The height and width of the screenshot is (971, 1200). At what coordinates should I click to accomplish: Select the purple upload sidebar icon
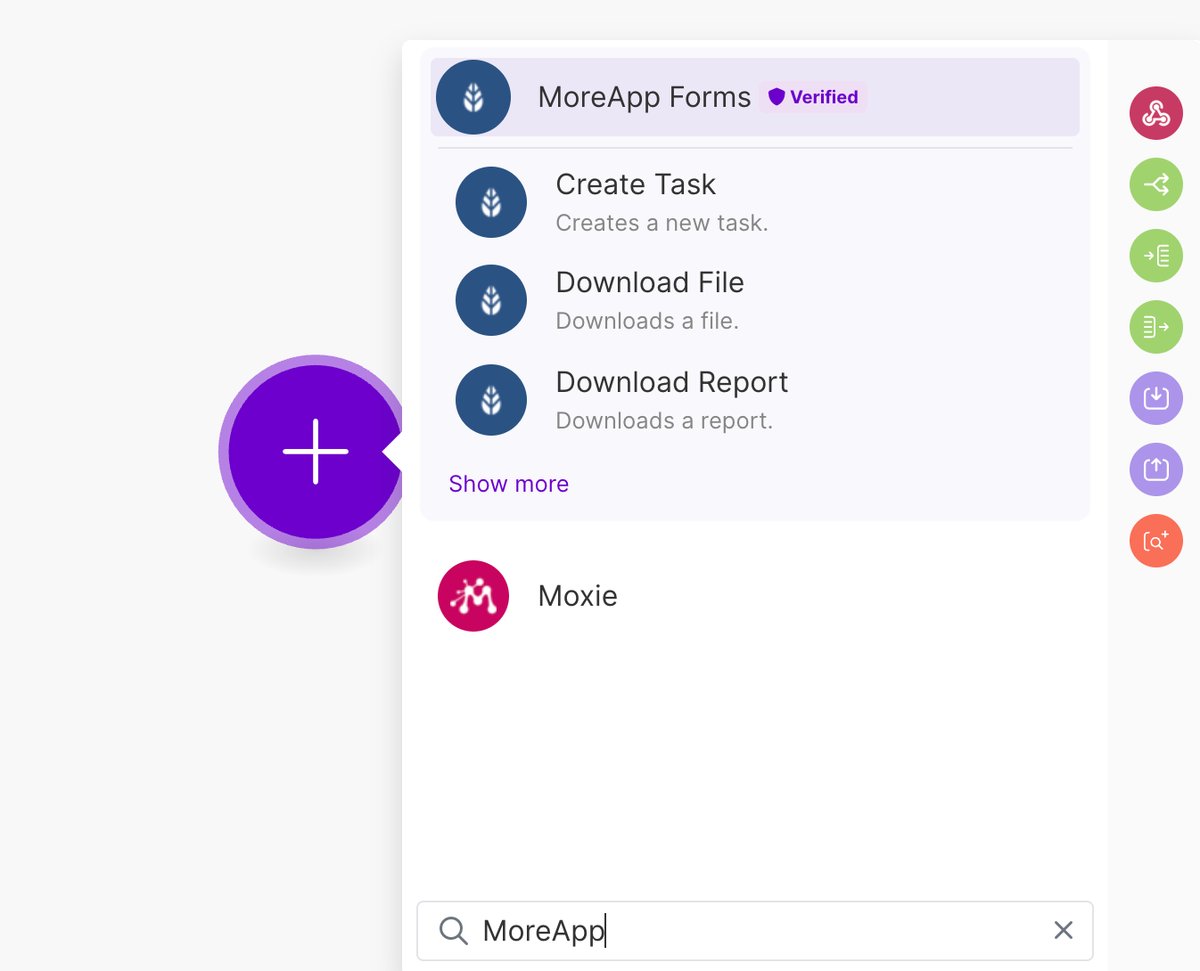point(1156,469)
